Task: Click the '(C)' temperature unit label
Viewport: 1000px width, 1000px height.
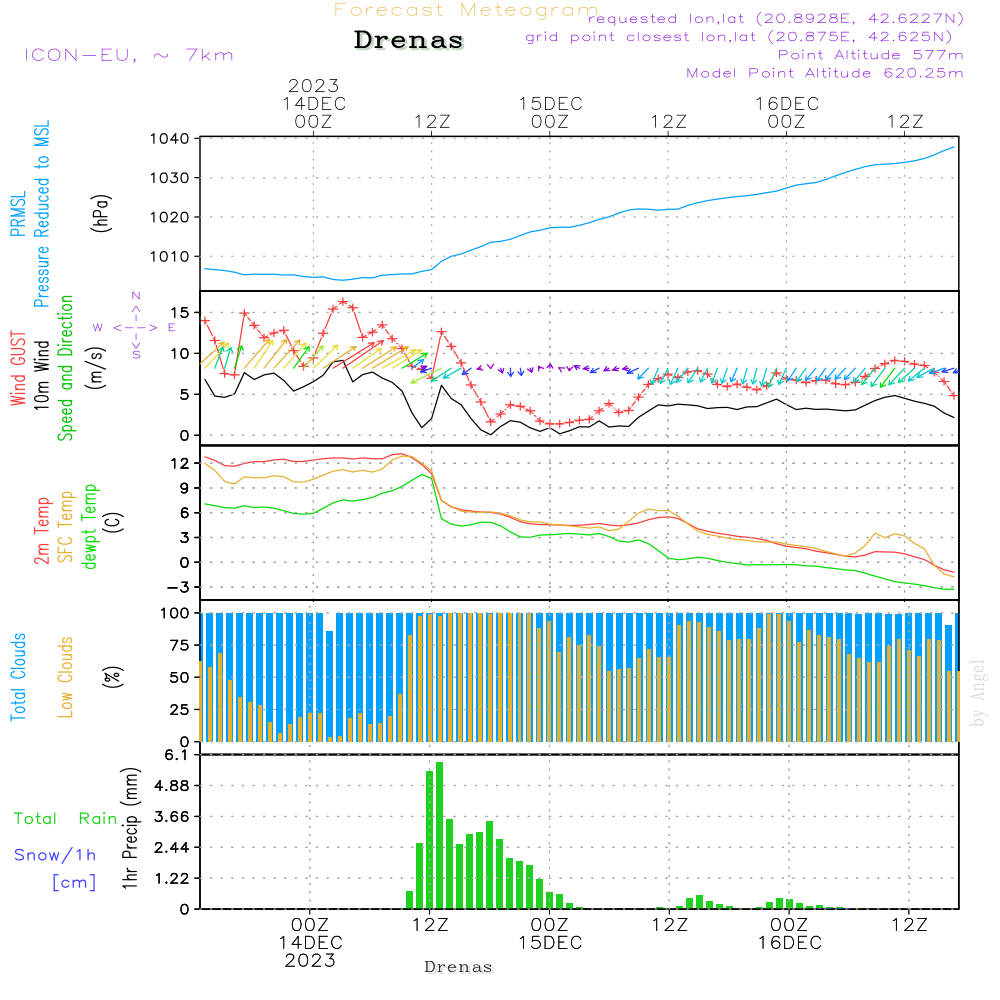Action: 114,523
